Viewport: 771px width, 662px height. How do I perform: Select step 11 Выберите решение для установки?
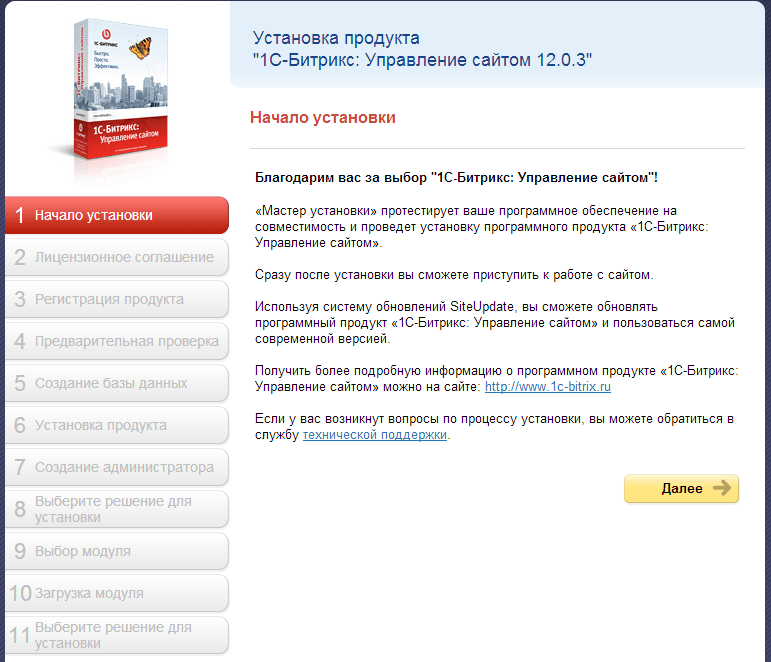pyautogui.click(x=117, y=635)
